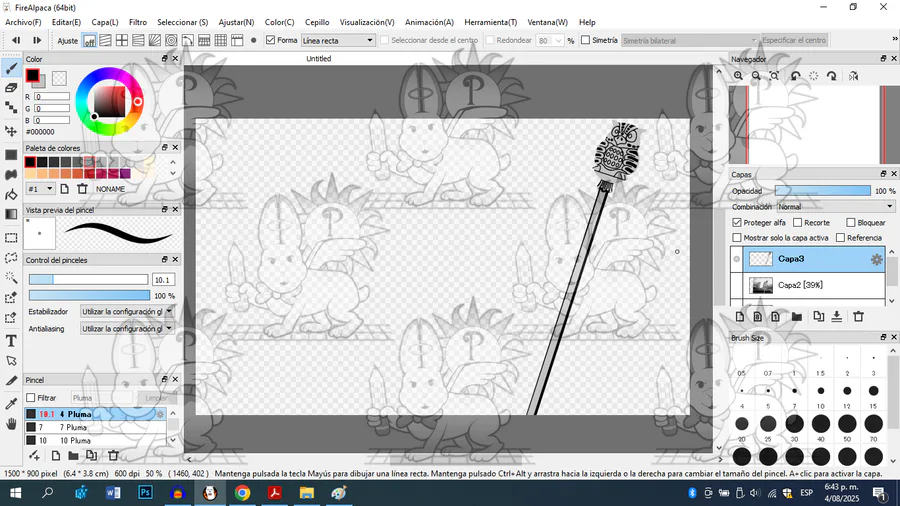
Task: Duplicate layer icon in Capas panel
Action: point(818,317)
